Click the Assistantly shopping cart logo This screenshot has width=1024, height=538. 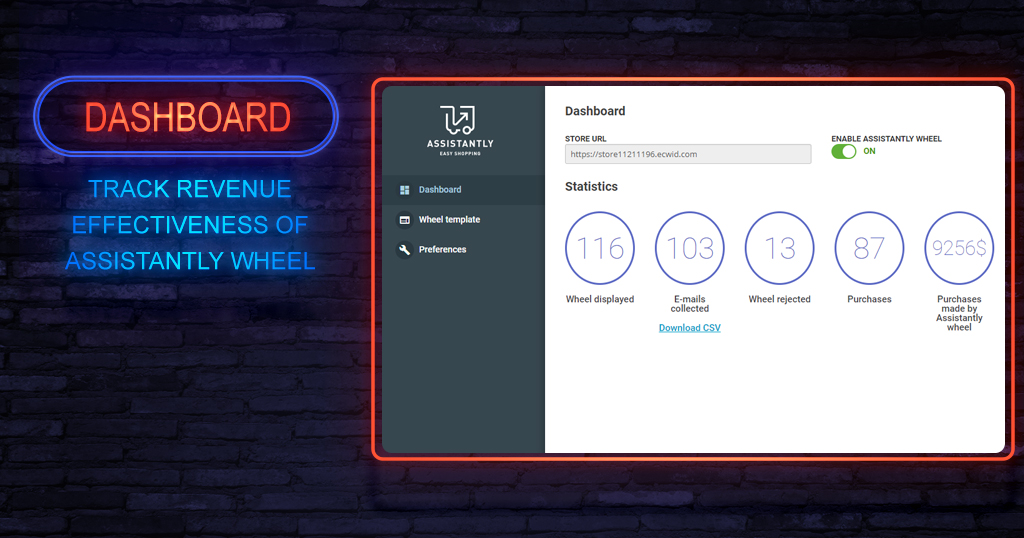pos(460,131)
